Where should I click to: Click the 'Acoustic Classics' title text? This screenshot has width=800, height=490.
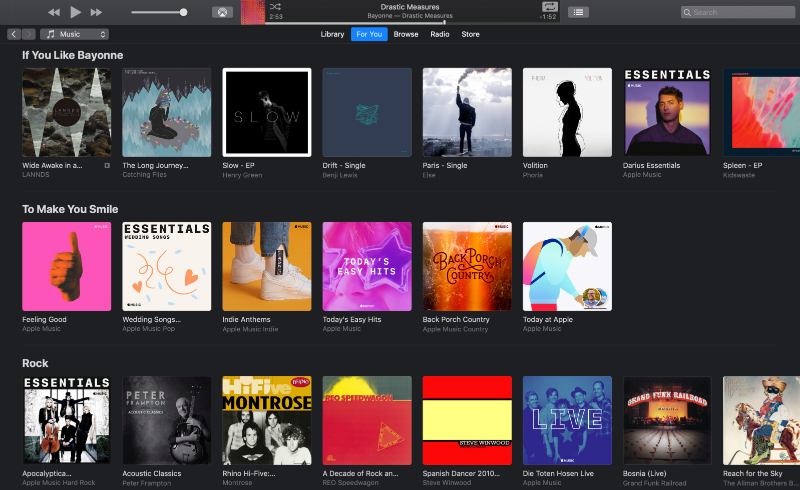click(152, 474)
